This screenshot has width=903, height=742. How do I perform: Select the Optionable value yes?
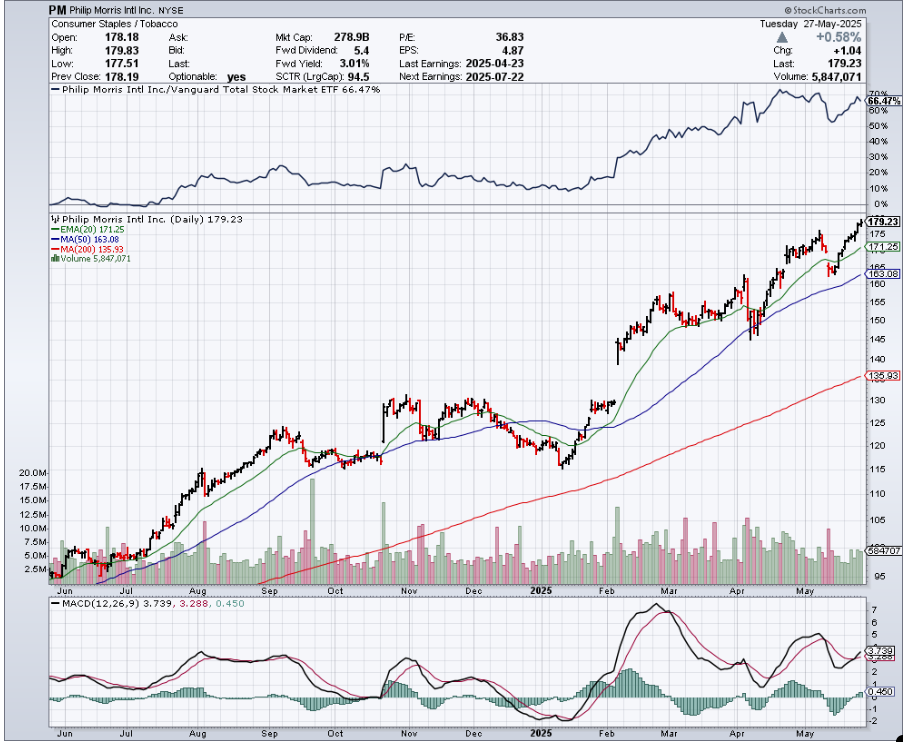(237, 77)
